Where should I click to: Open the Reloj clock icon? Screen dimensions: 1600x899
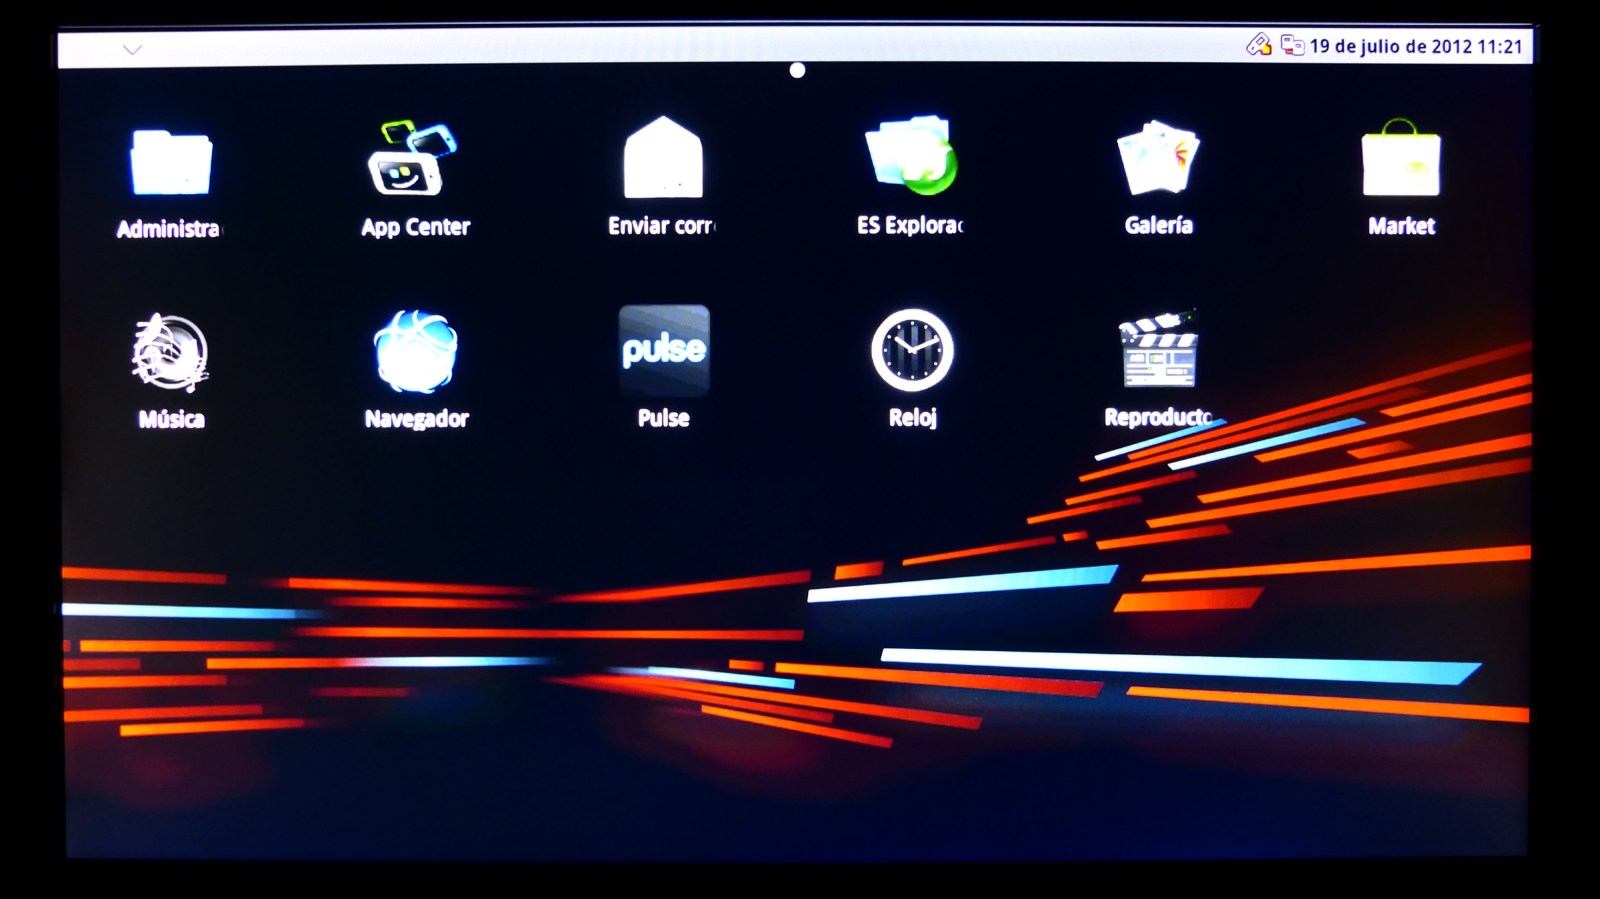point(912,350)
